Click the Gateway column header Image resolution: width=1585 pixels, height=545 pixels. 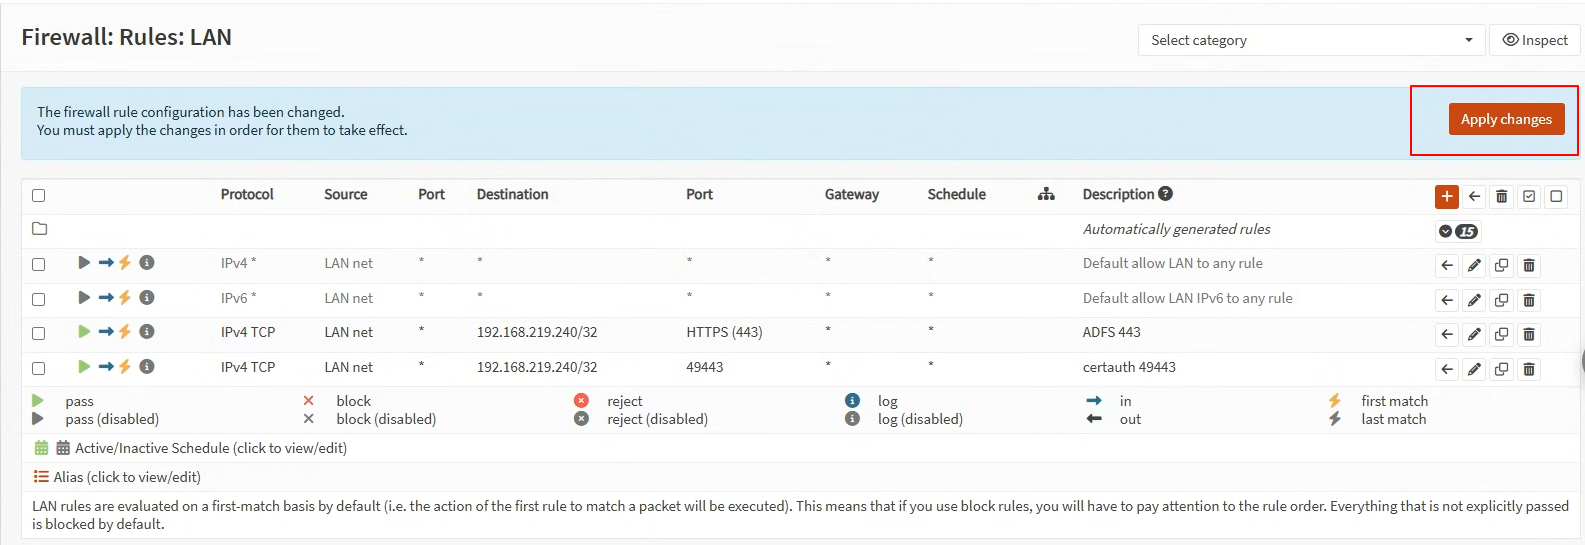[852, 194]
